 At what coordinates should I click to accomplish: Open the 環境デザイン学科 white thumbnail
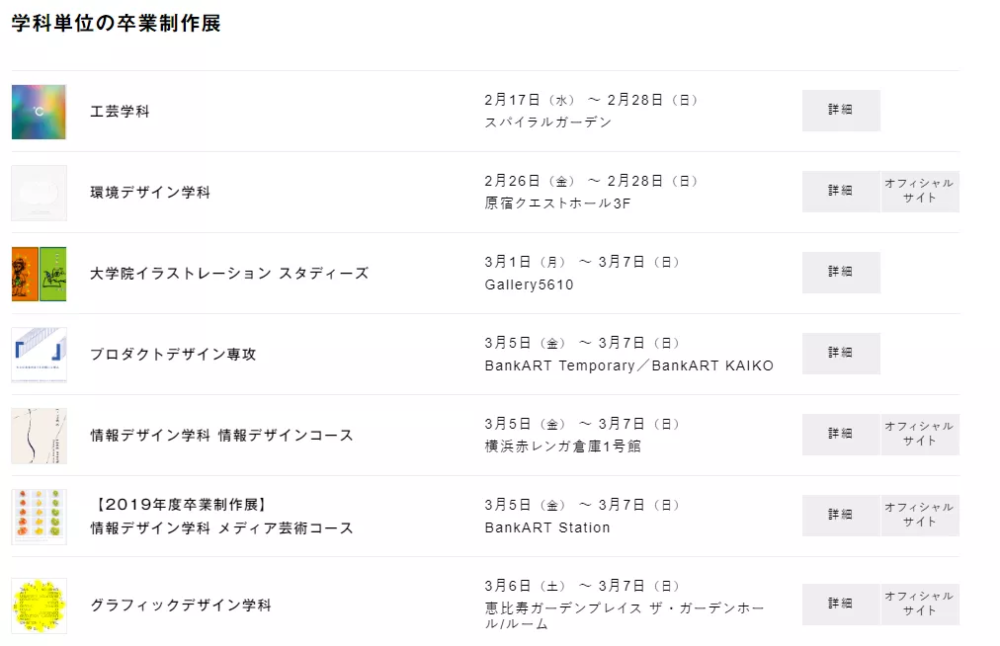tap(39, 193)
